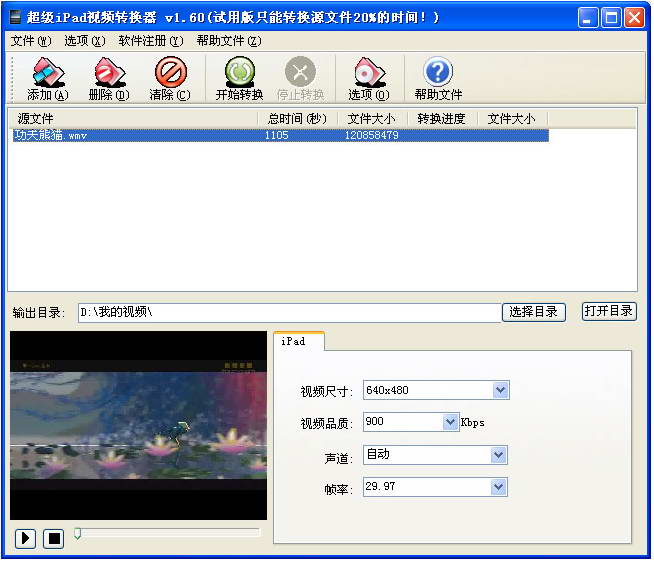Click the 1105 duration cell

coord(276,136)
